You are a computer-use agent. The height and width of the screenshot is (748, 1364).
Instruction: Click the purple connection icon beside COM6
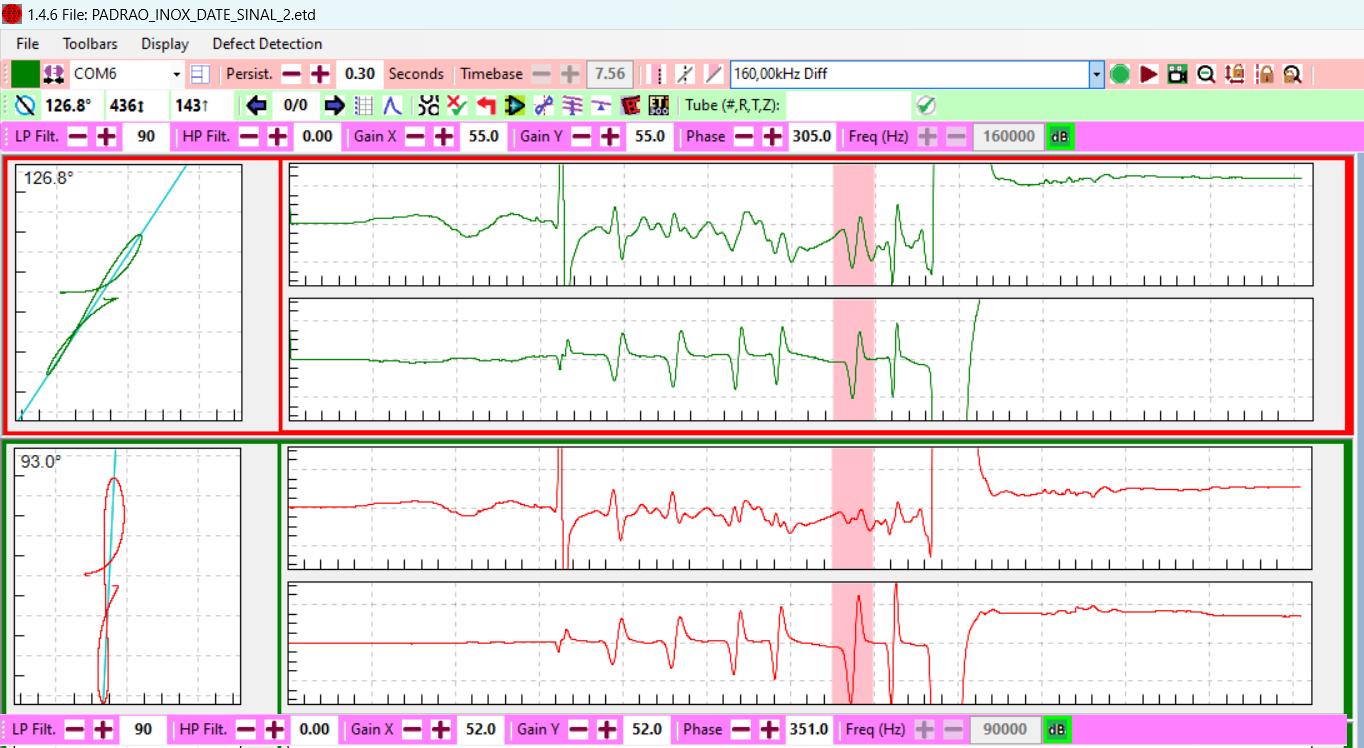(55, 74)
